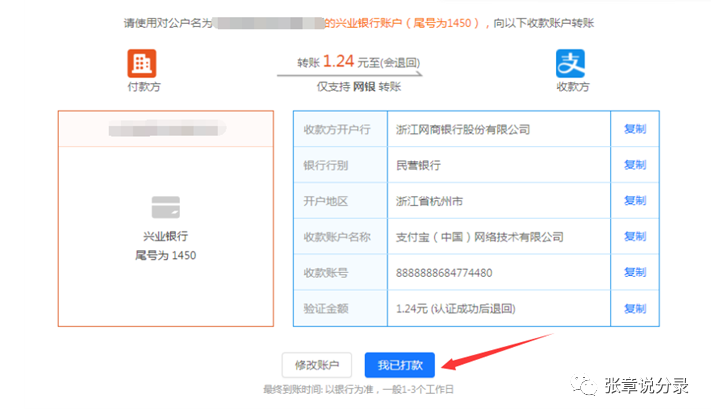Copy the 银行行别 value
This screenshot has width=711, height=416.
tap(634, 165)
